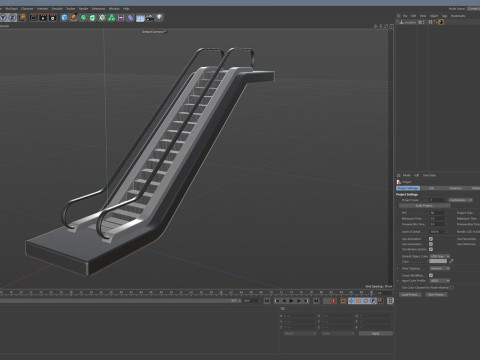This screenshot has height=360, width=480.
Task: Switch to the Project Settings tab
Action: tap(408, 188)
